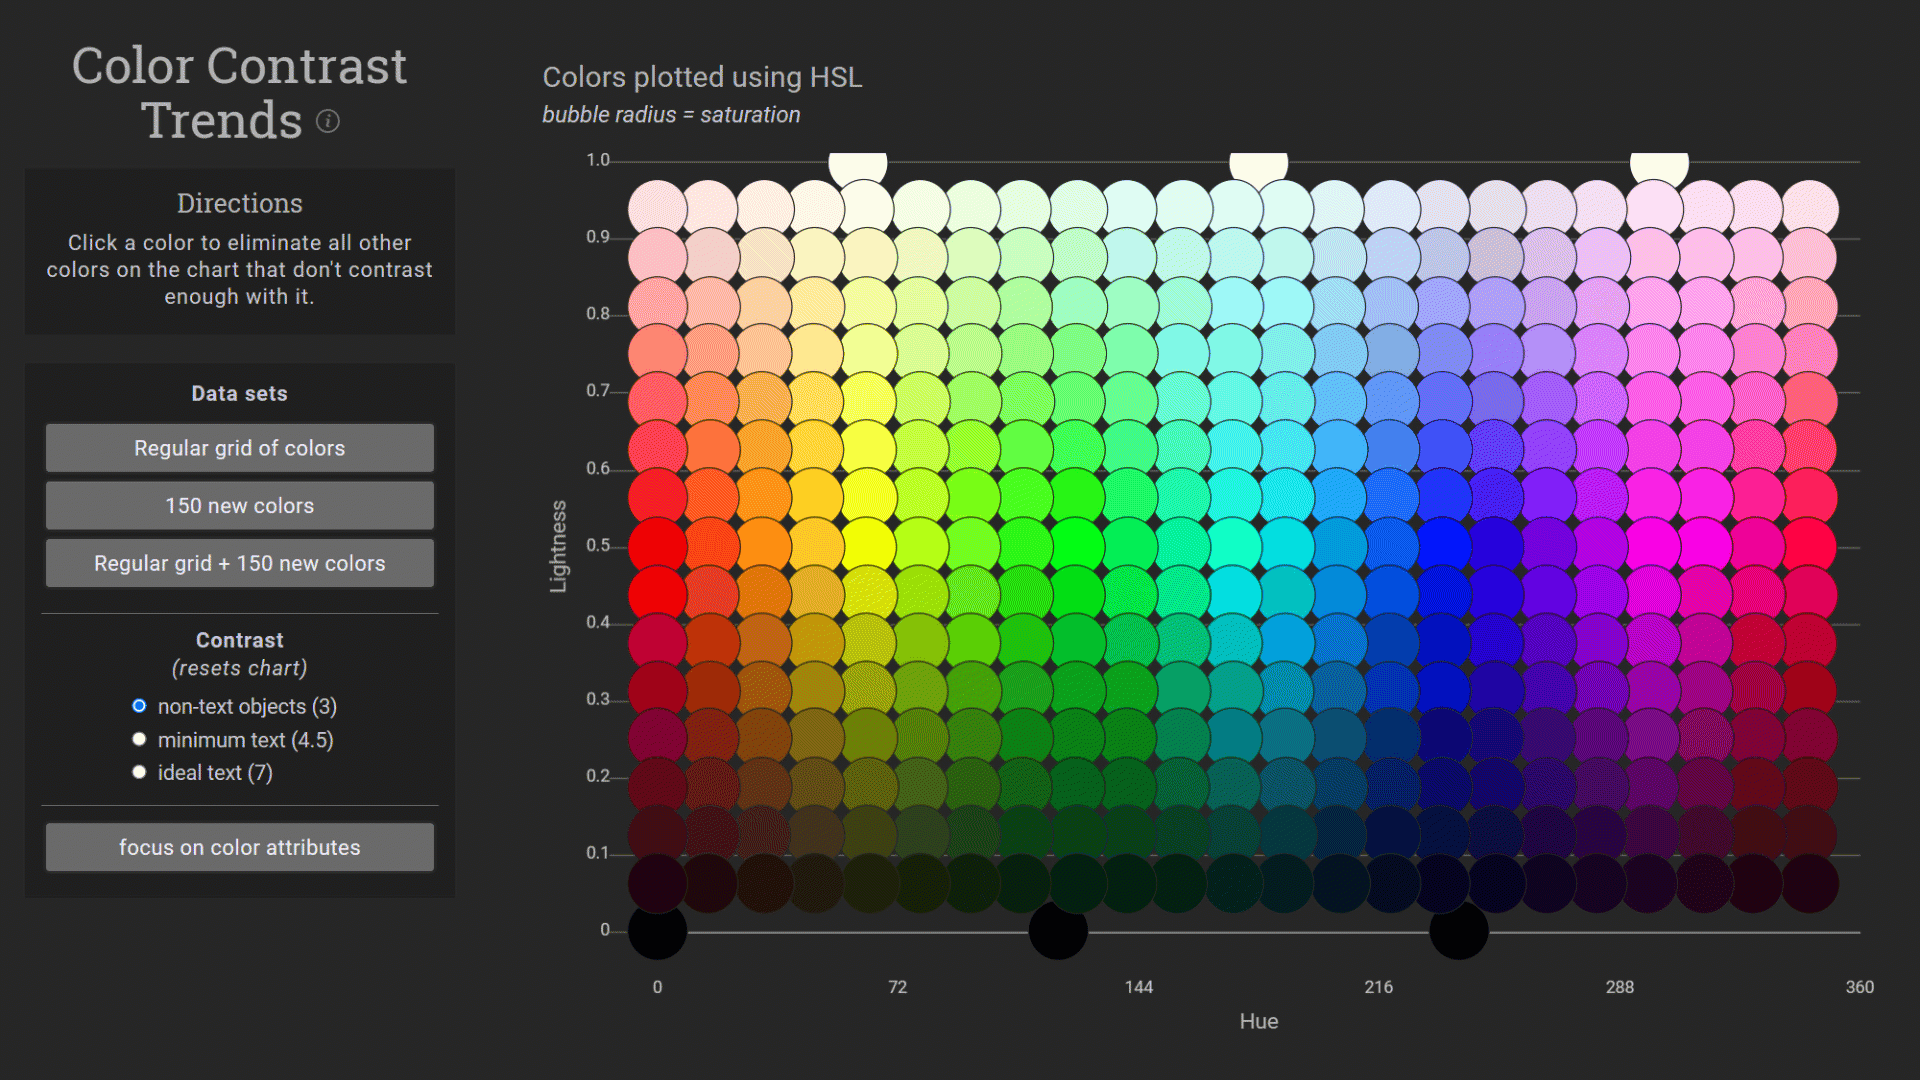
Task: Open the info tooltip beside Color Contrast Trends
Action: point(328,121)
